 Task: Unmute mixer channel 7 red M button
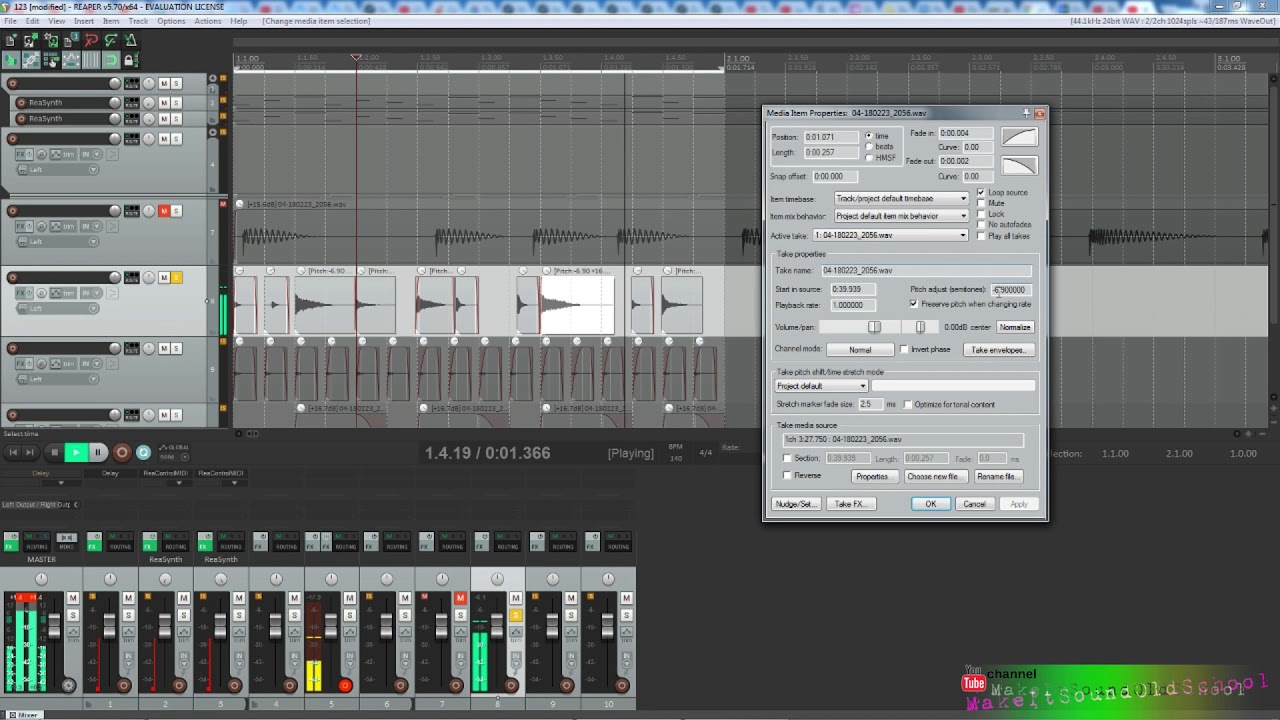(460, 597)
